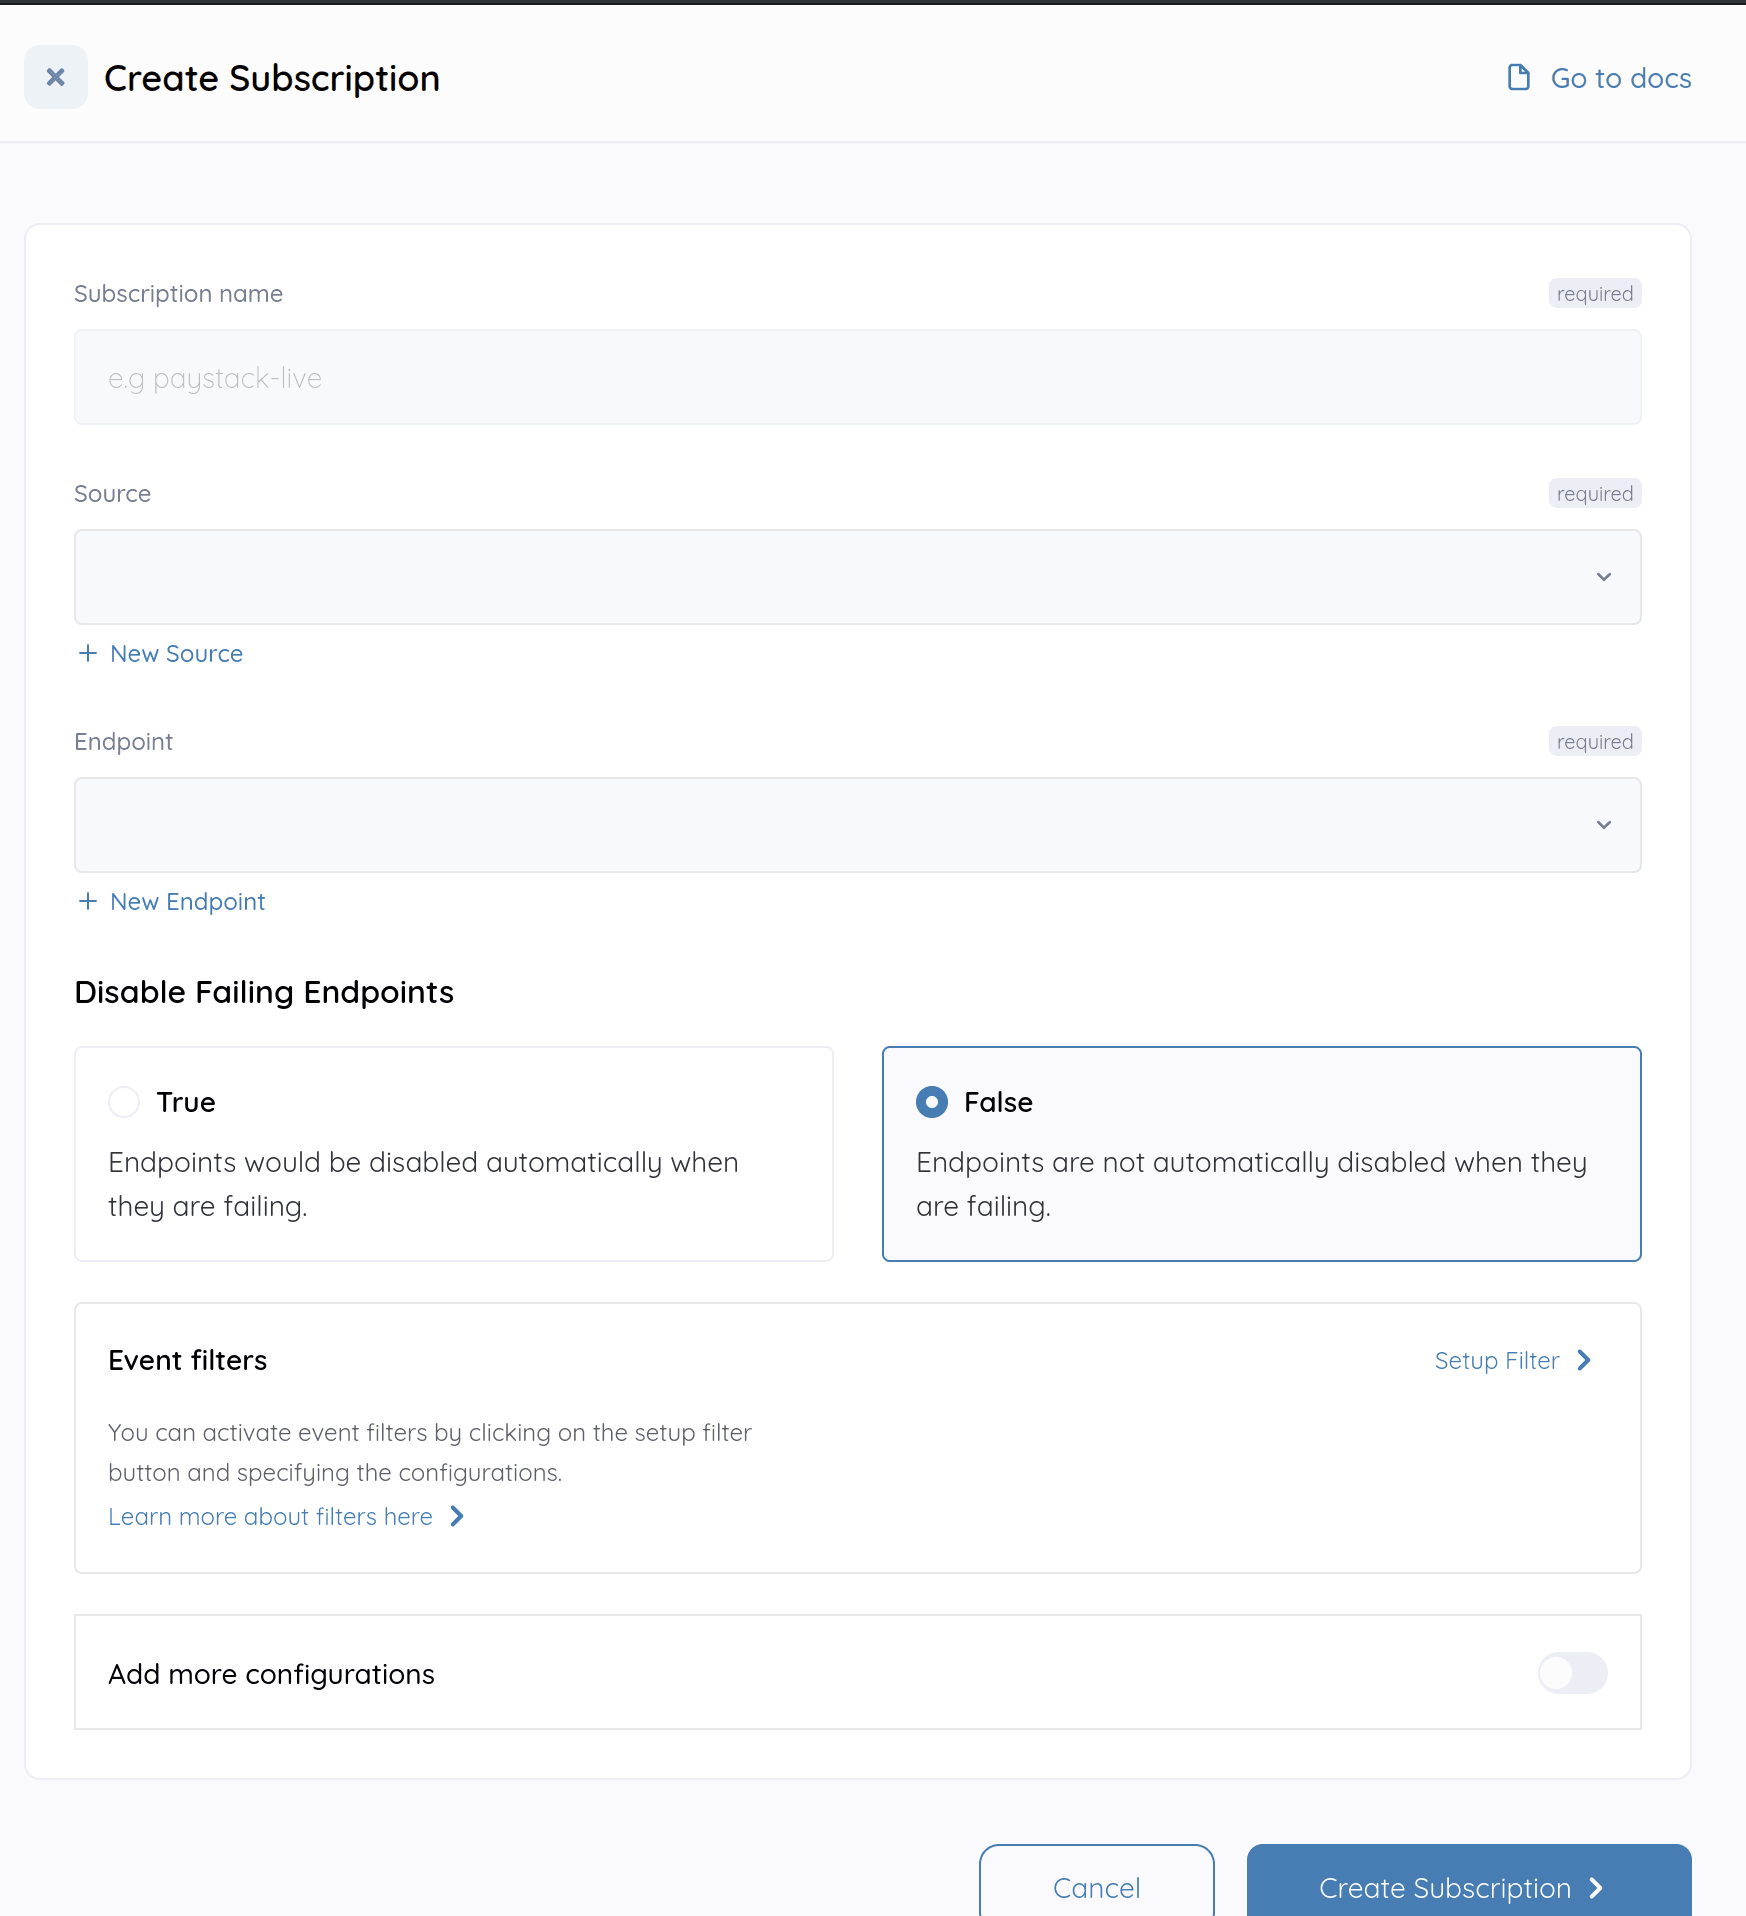Enable the Add more configurations toggle
The height and width of the screenshot is (1916, 1746).
point(1572,1673)
